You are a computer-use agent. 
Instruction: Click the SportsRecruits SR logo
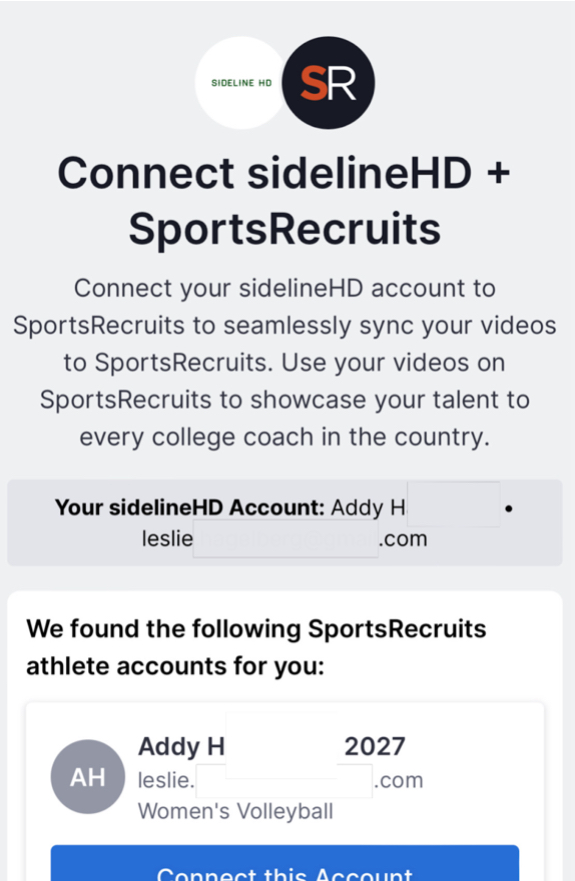coord(328,83)
